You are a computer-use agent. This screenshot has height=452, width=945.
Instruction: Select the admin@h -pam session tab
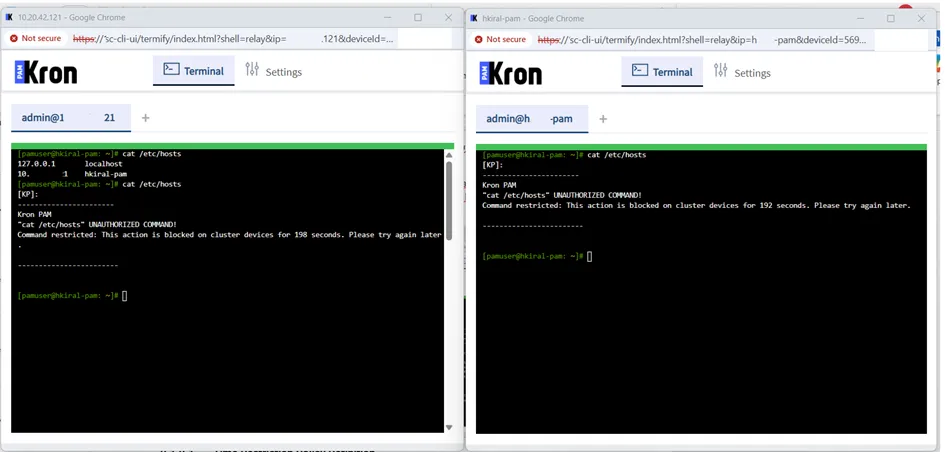click(x=532, y=119)
